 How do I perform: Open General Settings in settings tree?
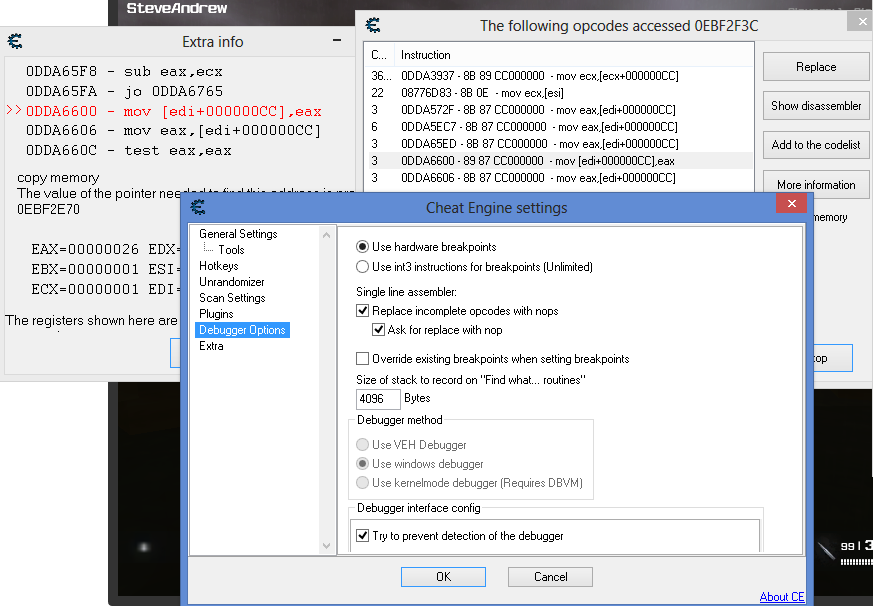point(238,234)
